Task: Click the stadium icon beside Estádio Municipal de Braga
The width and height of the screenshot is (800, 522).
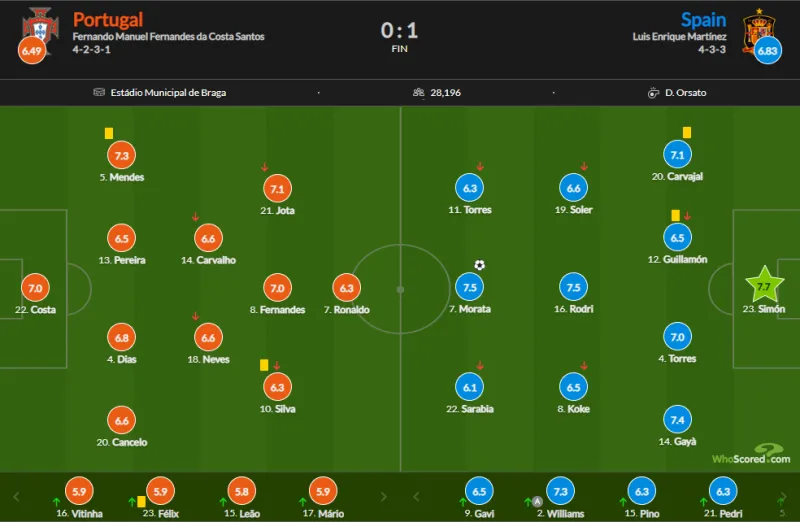Action: 99,93
